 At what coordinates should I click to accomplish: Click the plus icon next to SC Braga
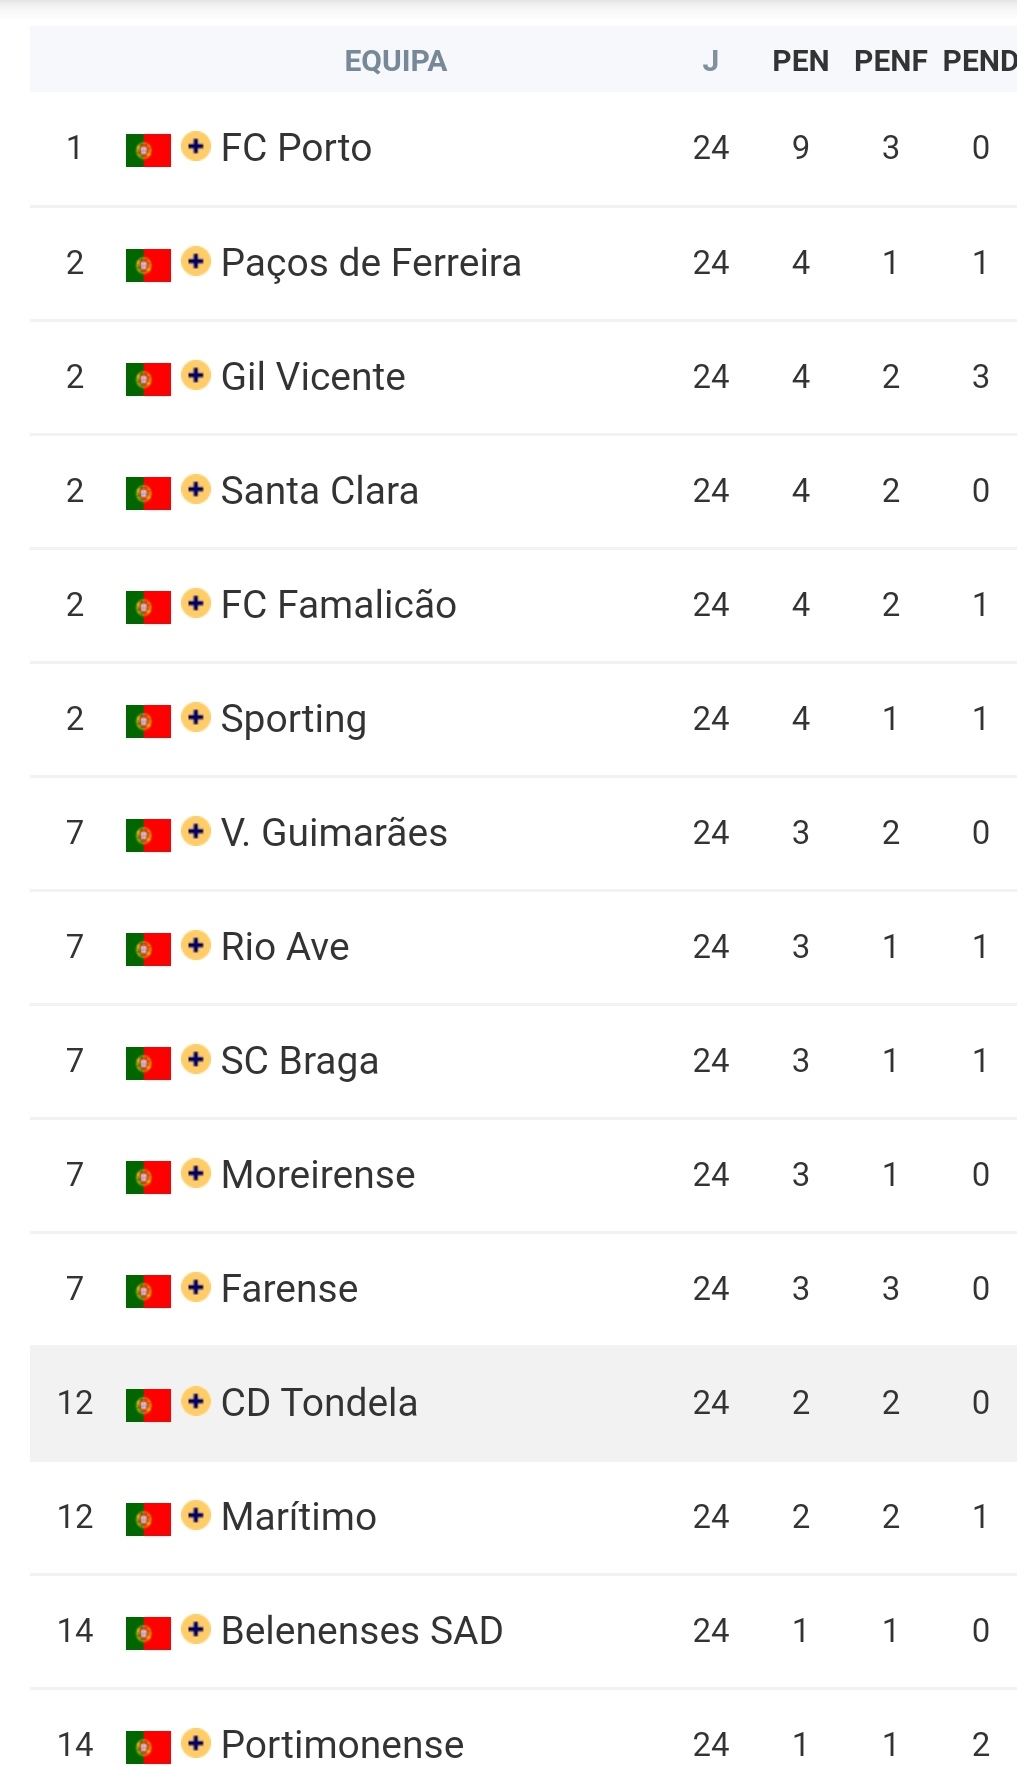pyautogui.click(x=196, y=1060)
